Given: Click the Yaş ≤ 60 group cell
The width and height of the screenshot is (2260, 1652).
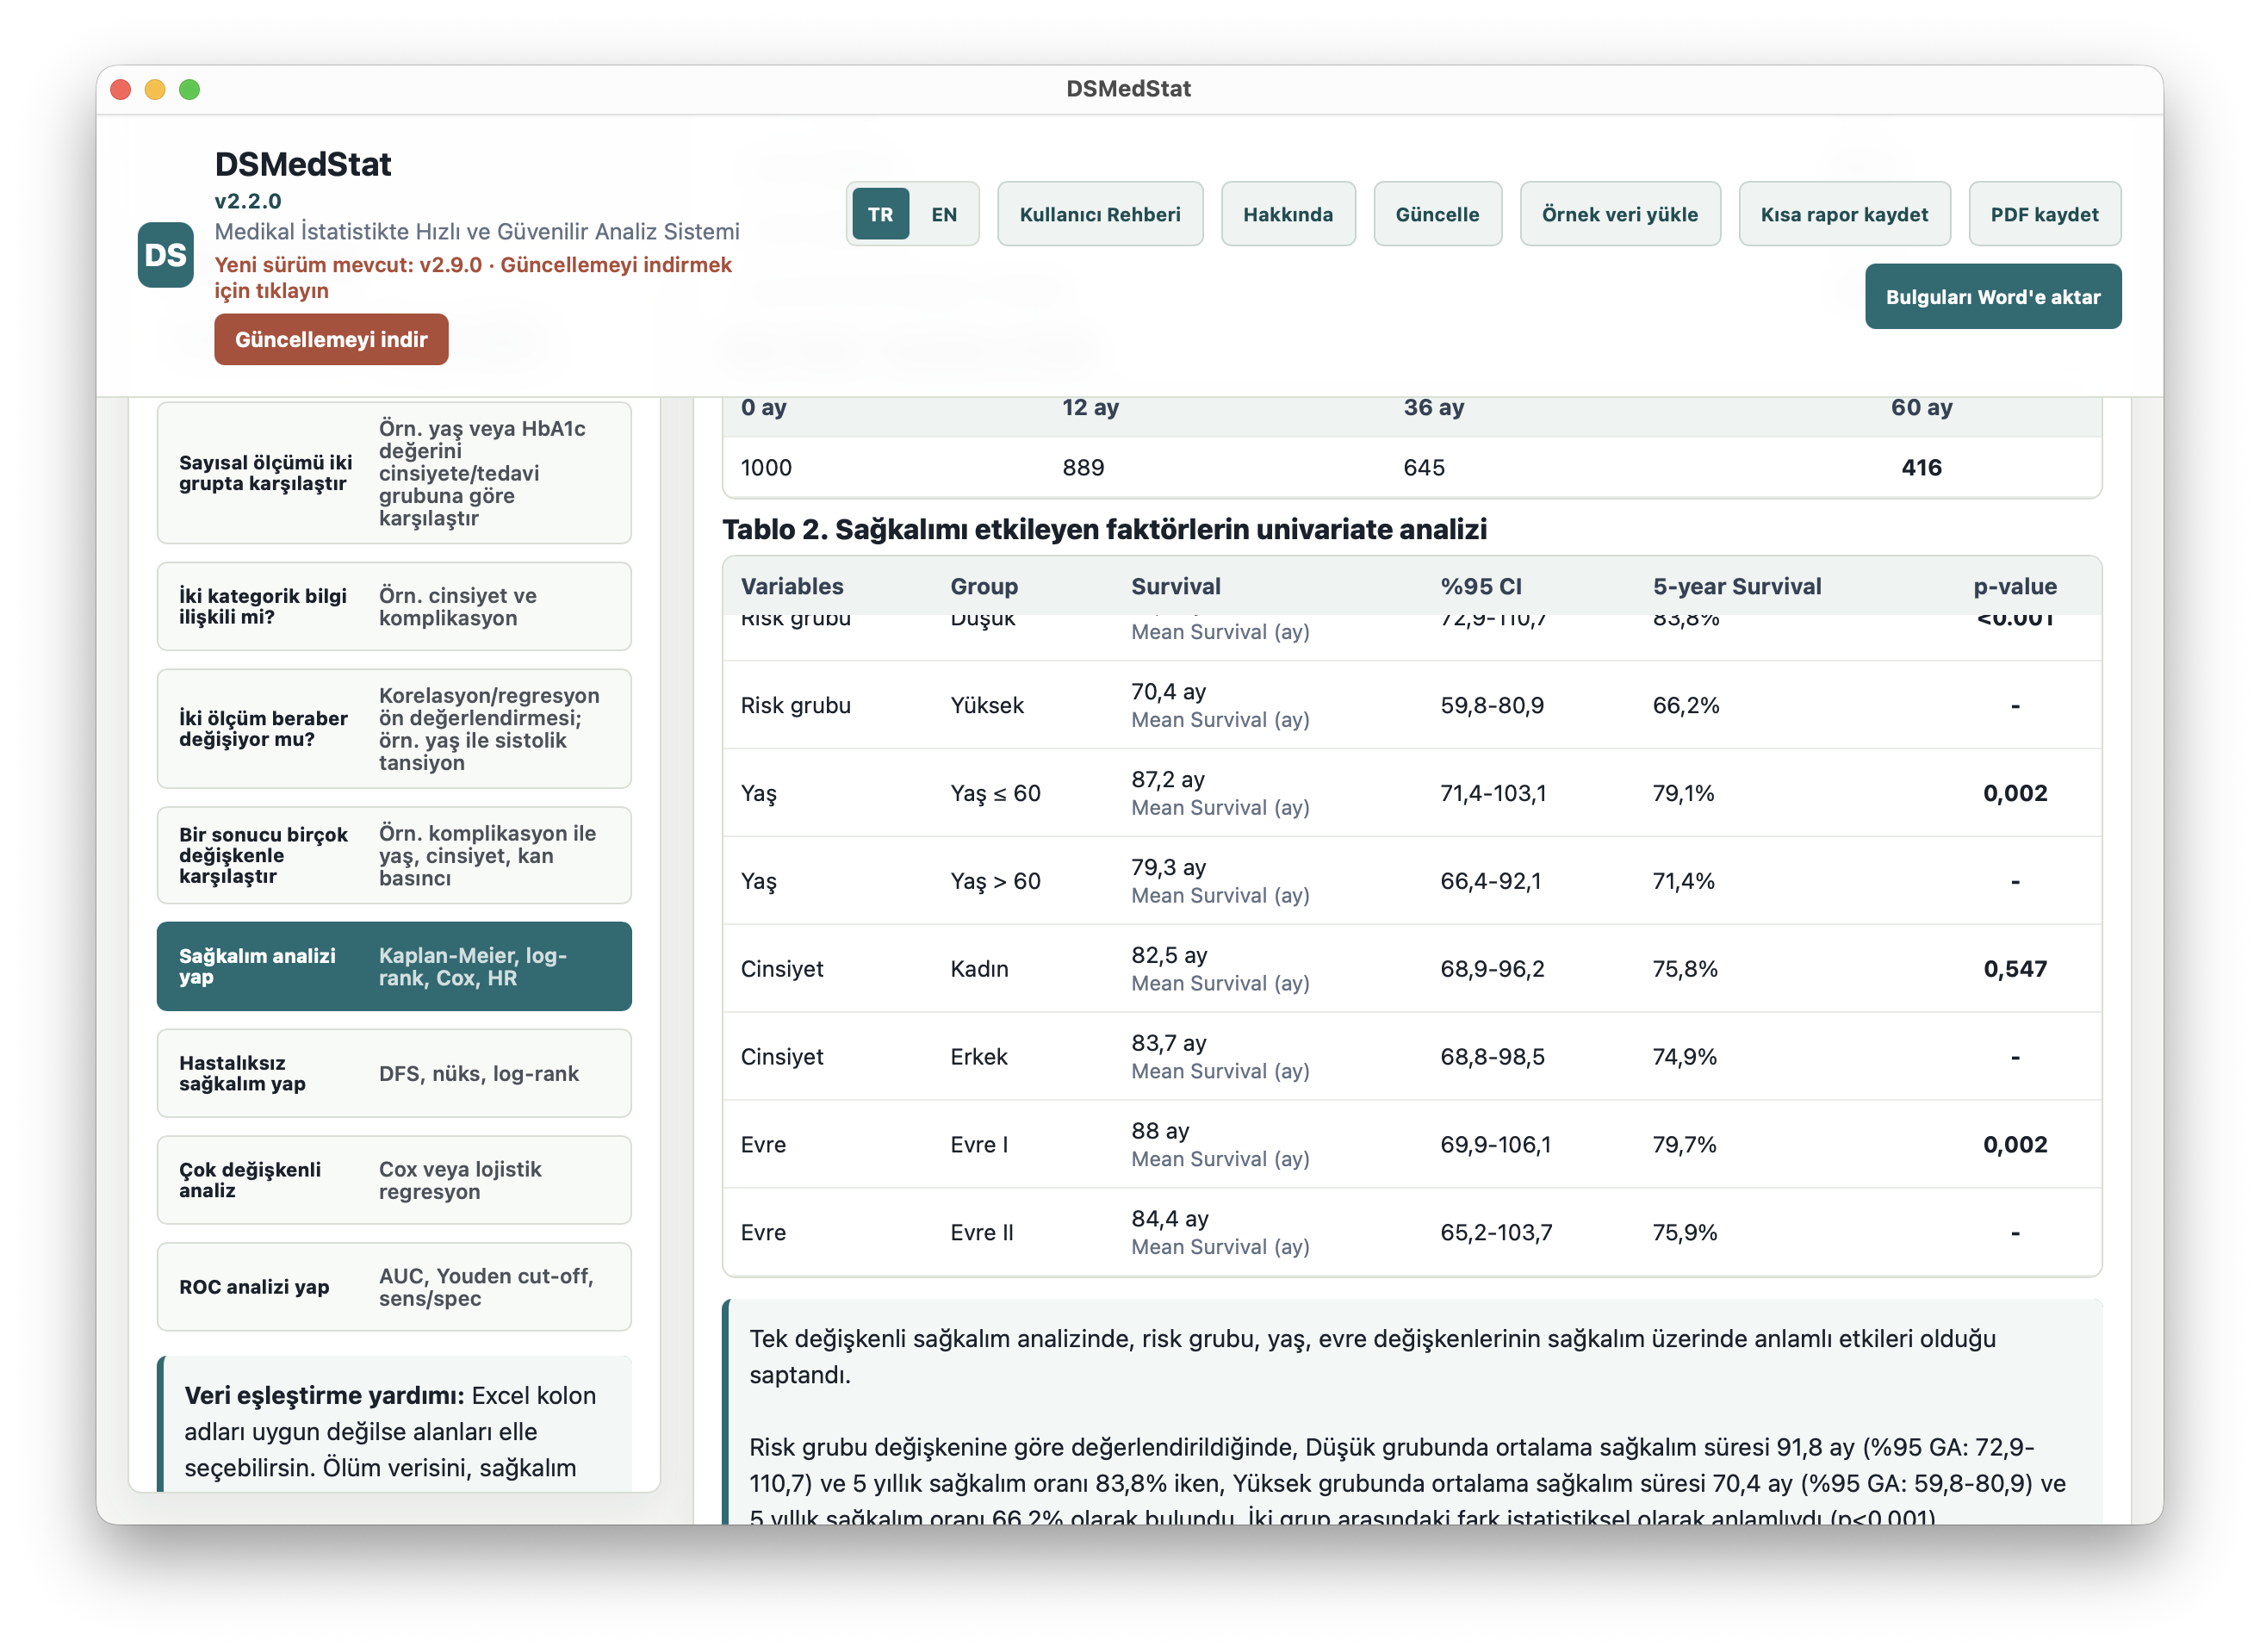Looking at the screenshot, I should pyautogui.click(x=996, y=794).
